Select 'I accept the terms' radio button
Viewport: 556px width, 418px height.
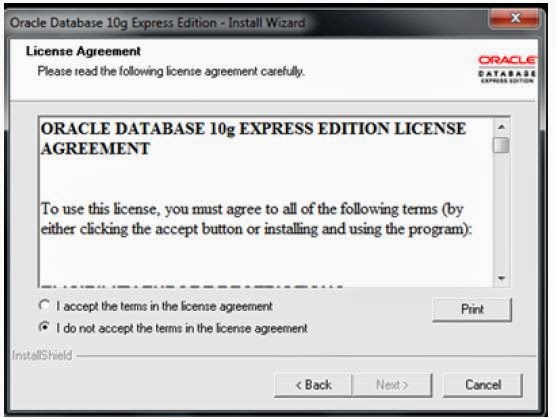(44, 305)
